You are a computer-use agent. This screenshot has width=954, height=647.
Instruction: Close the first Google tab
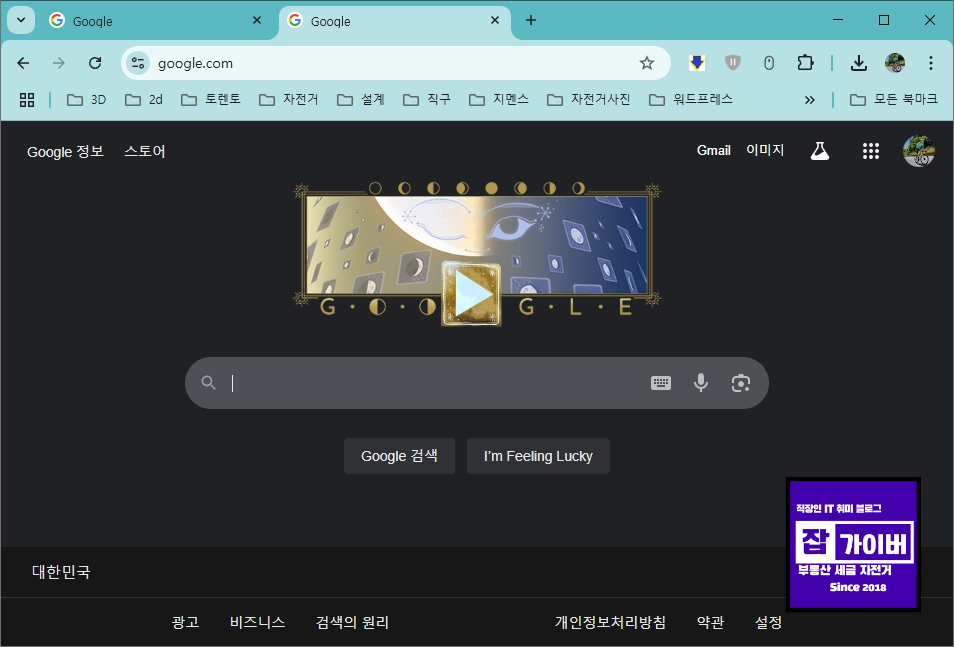tap(257, 20)
